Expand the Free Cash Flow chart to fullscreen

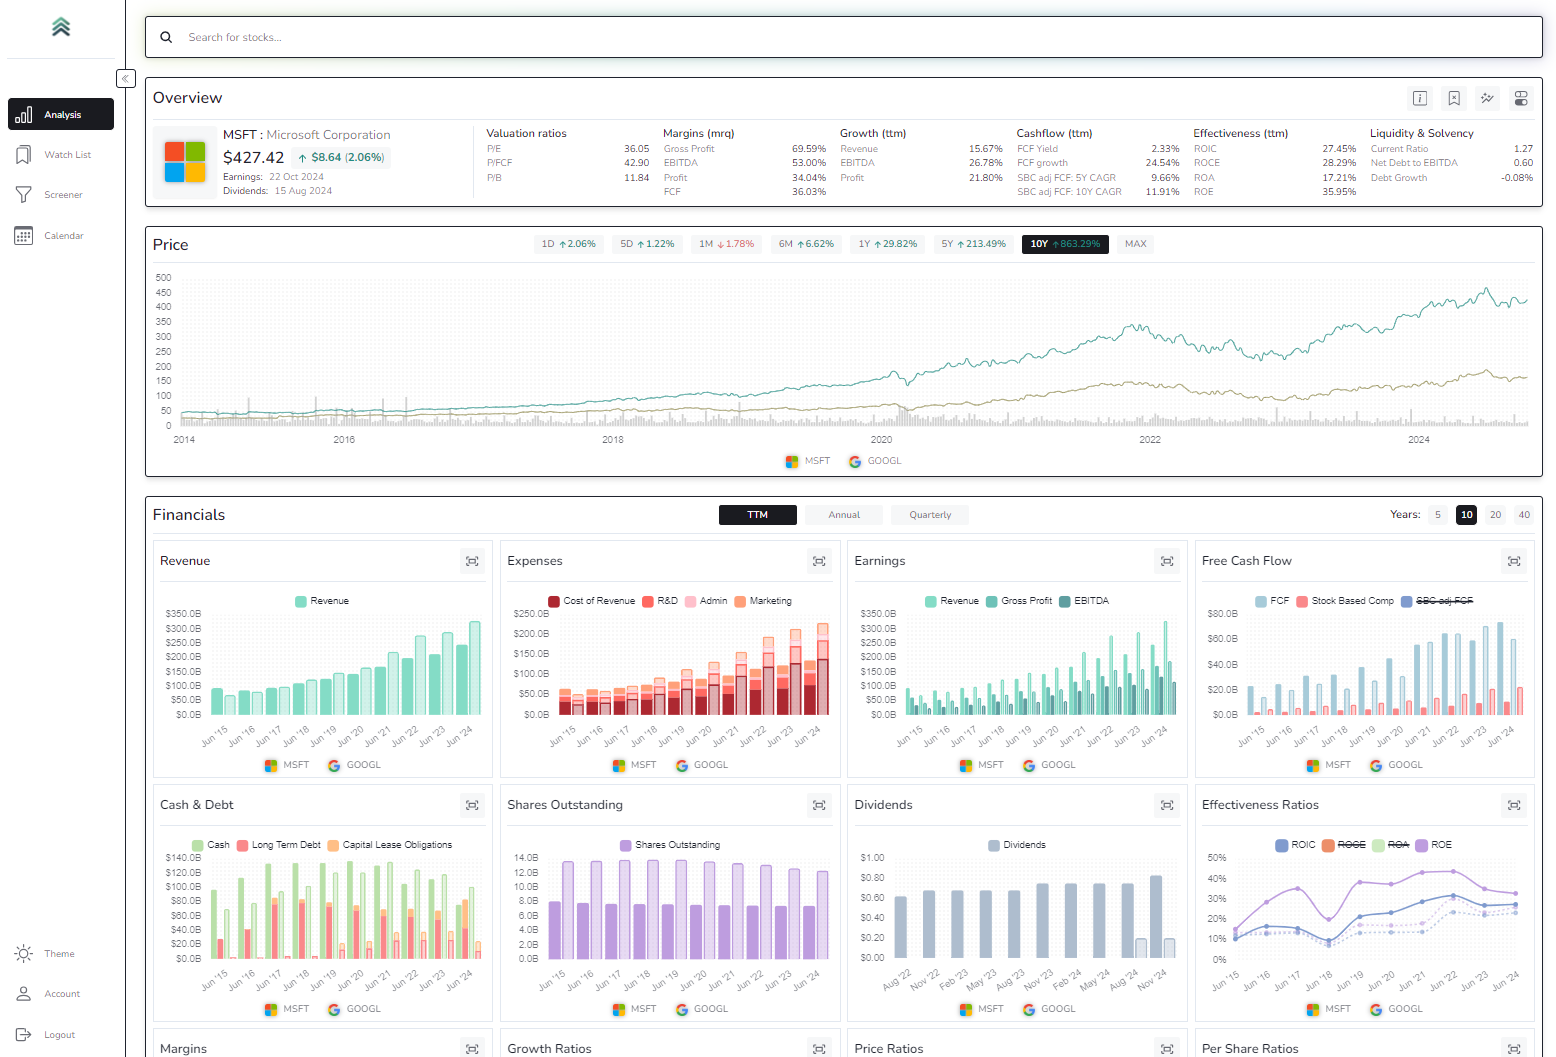tap(1514, 561)
